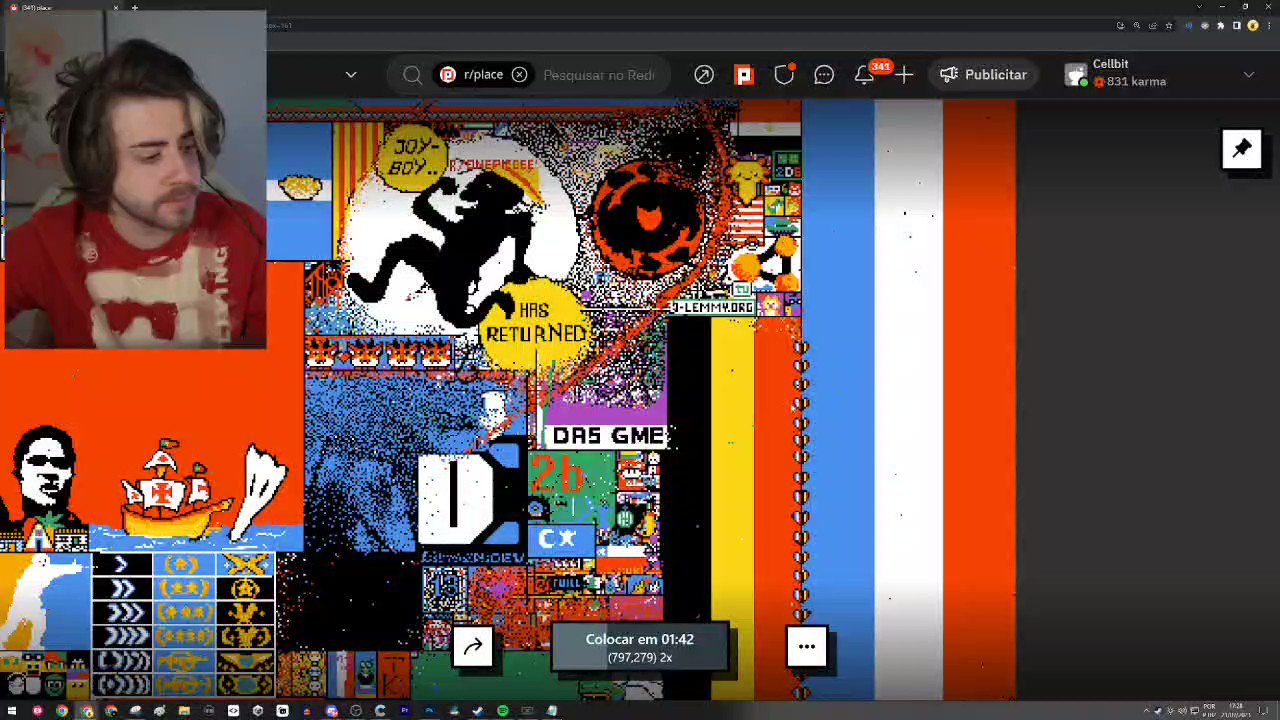Image resolution: width=1280 pixels, height=720 pixels.
Task: Expand the user menu chevron
Action: (1249, 75)
